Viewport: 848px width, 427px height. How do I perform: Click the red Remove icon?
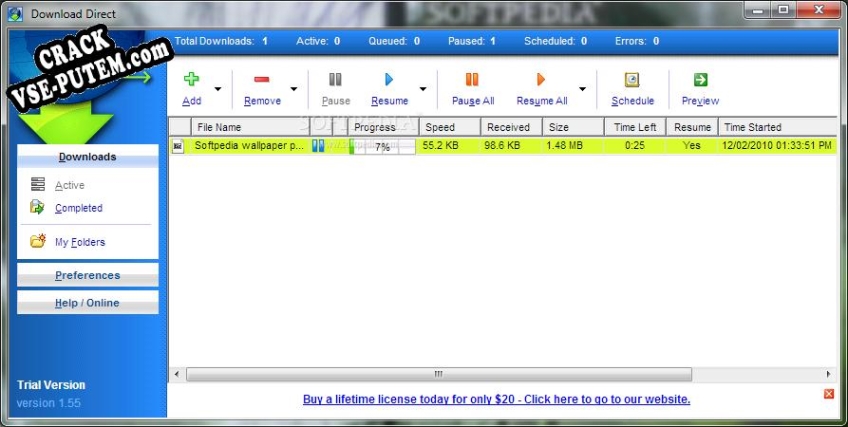tap(261, 80)
